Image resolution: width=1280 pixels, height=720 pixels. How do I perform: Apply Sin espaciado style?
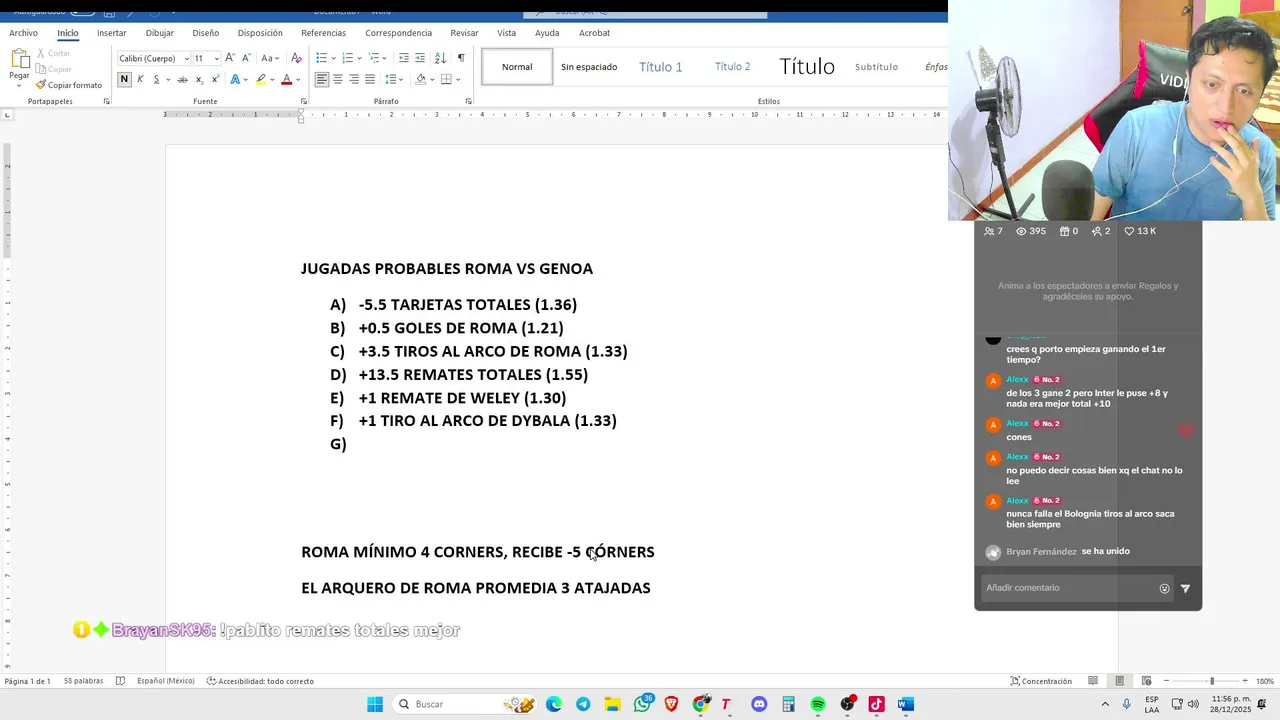point(589,67)
